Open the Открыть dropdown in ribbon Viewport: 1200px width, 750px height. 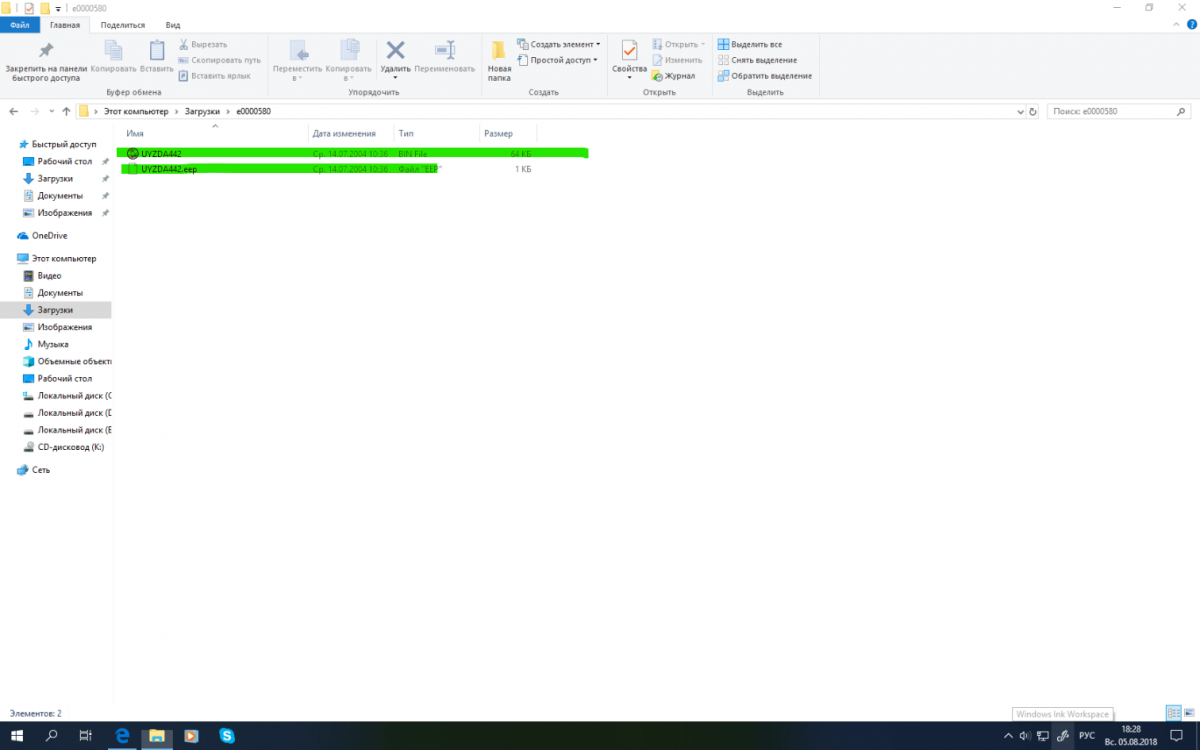click(x=679, y=44)
